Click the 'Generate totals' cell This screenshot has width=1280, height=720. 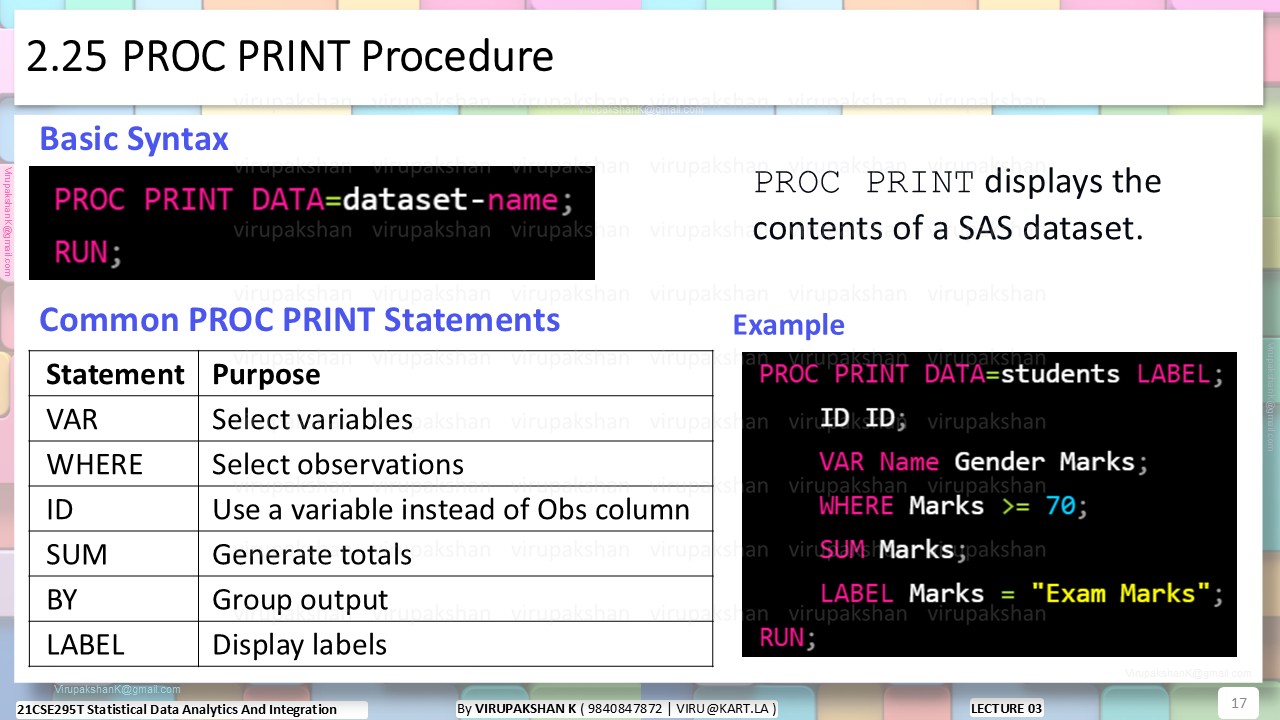click(456, 554)
